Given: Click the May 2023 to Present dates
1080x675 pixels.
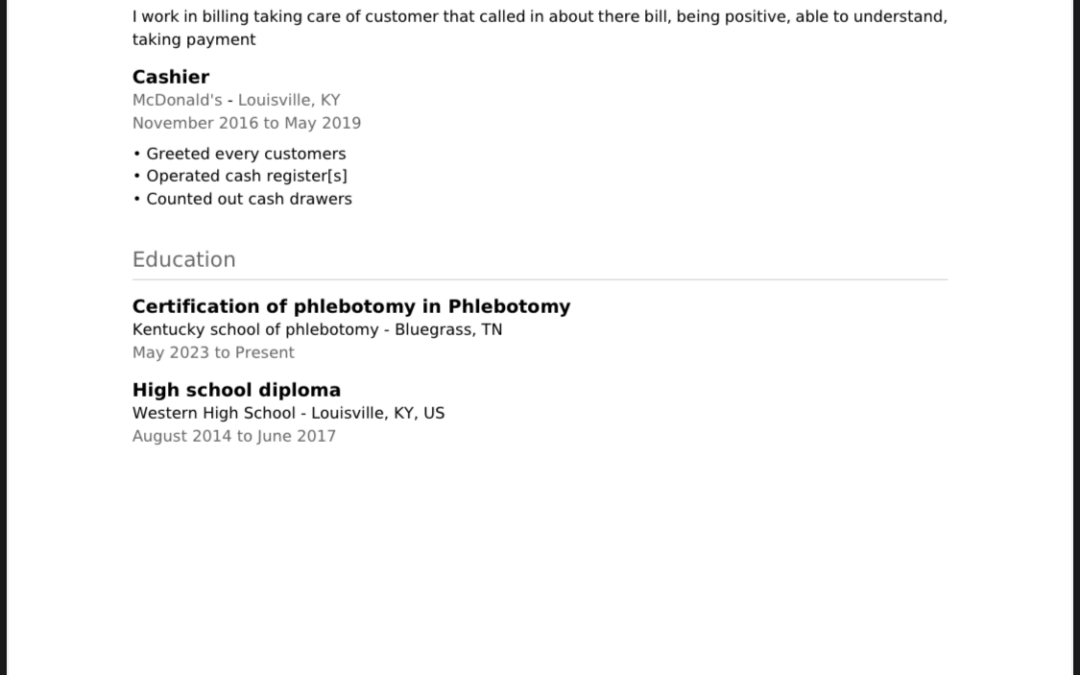Looking at the screenshot, I should tap(214, 353).
